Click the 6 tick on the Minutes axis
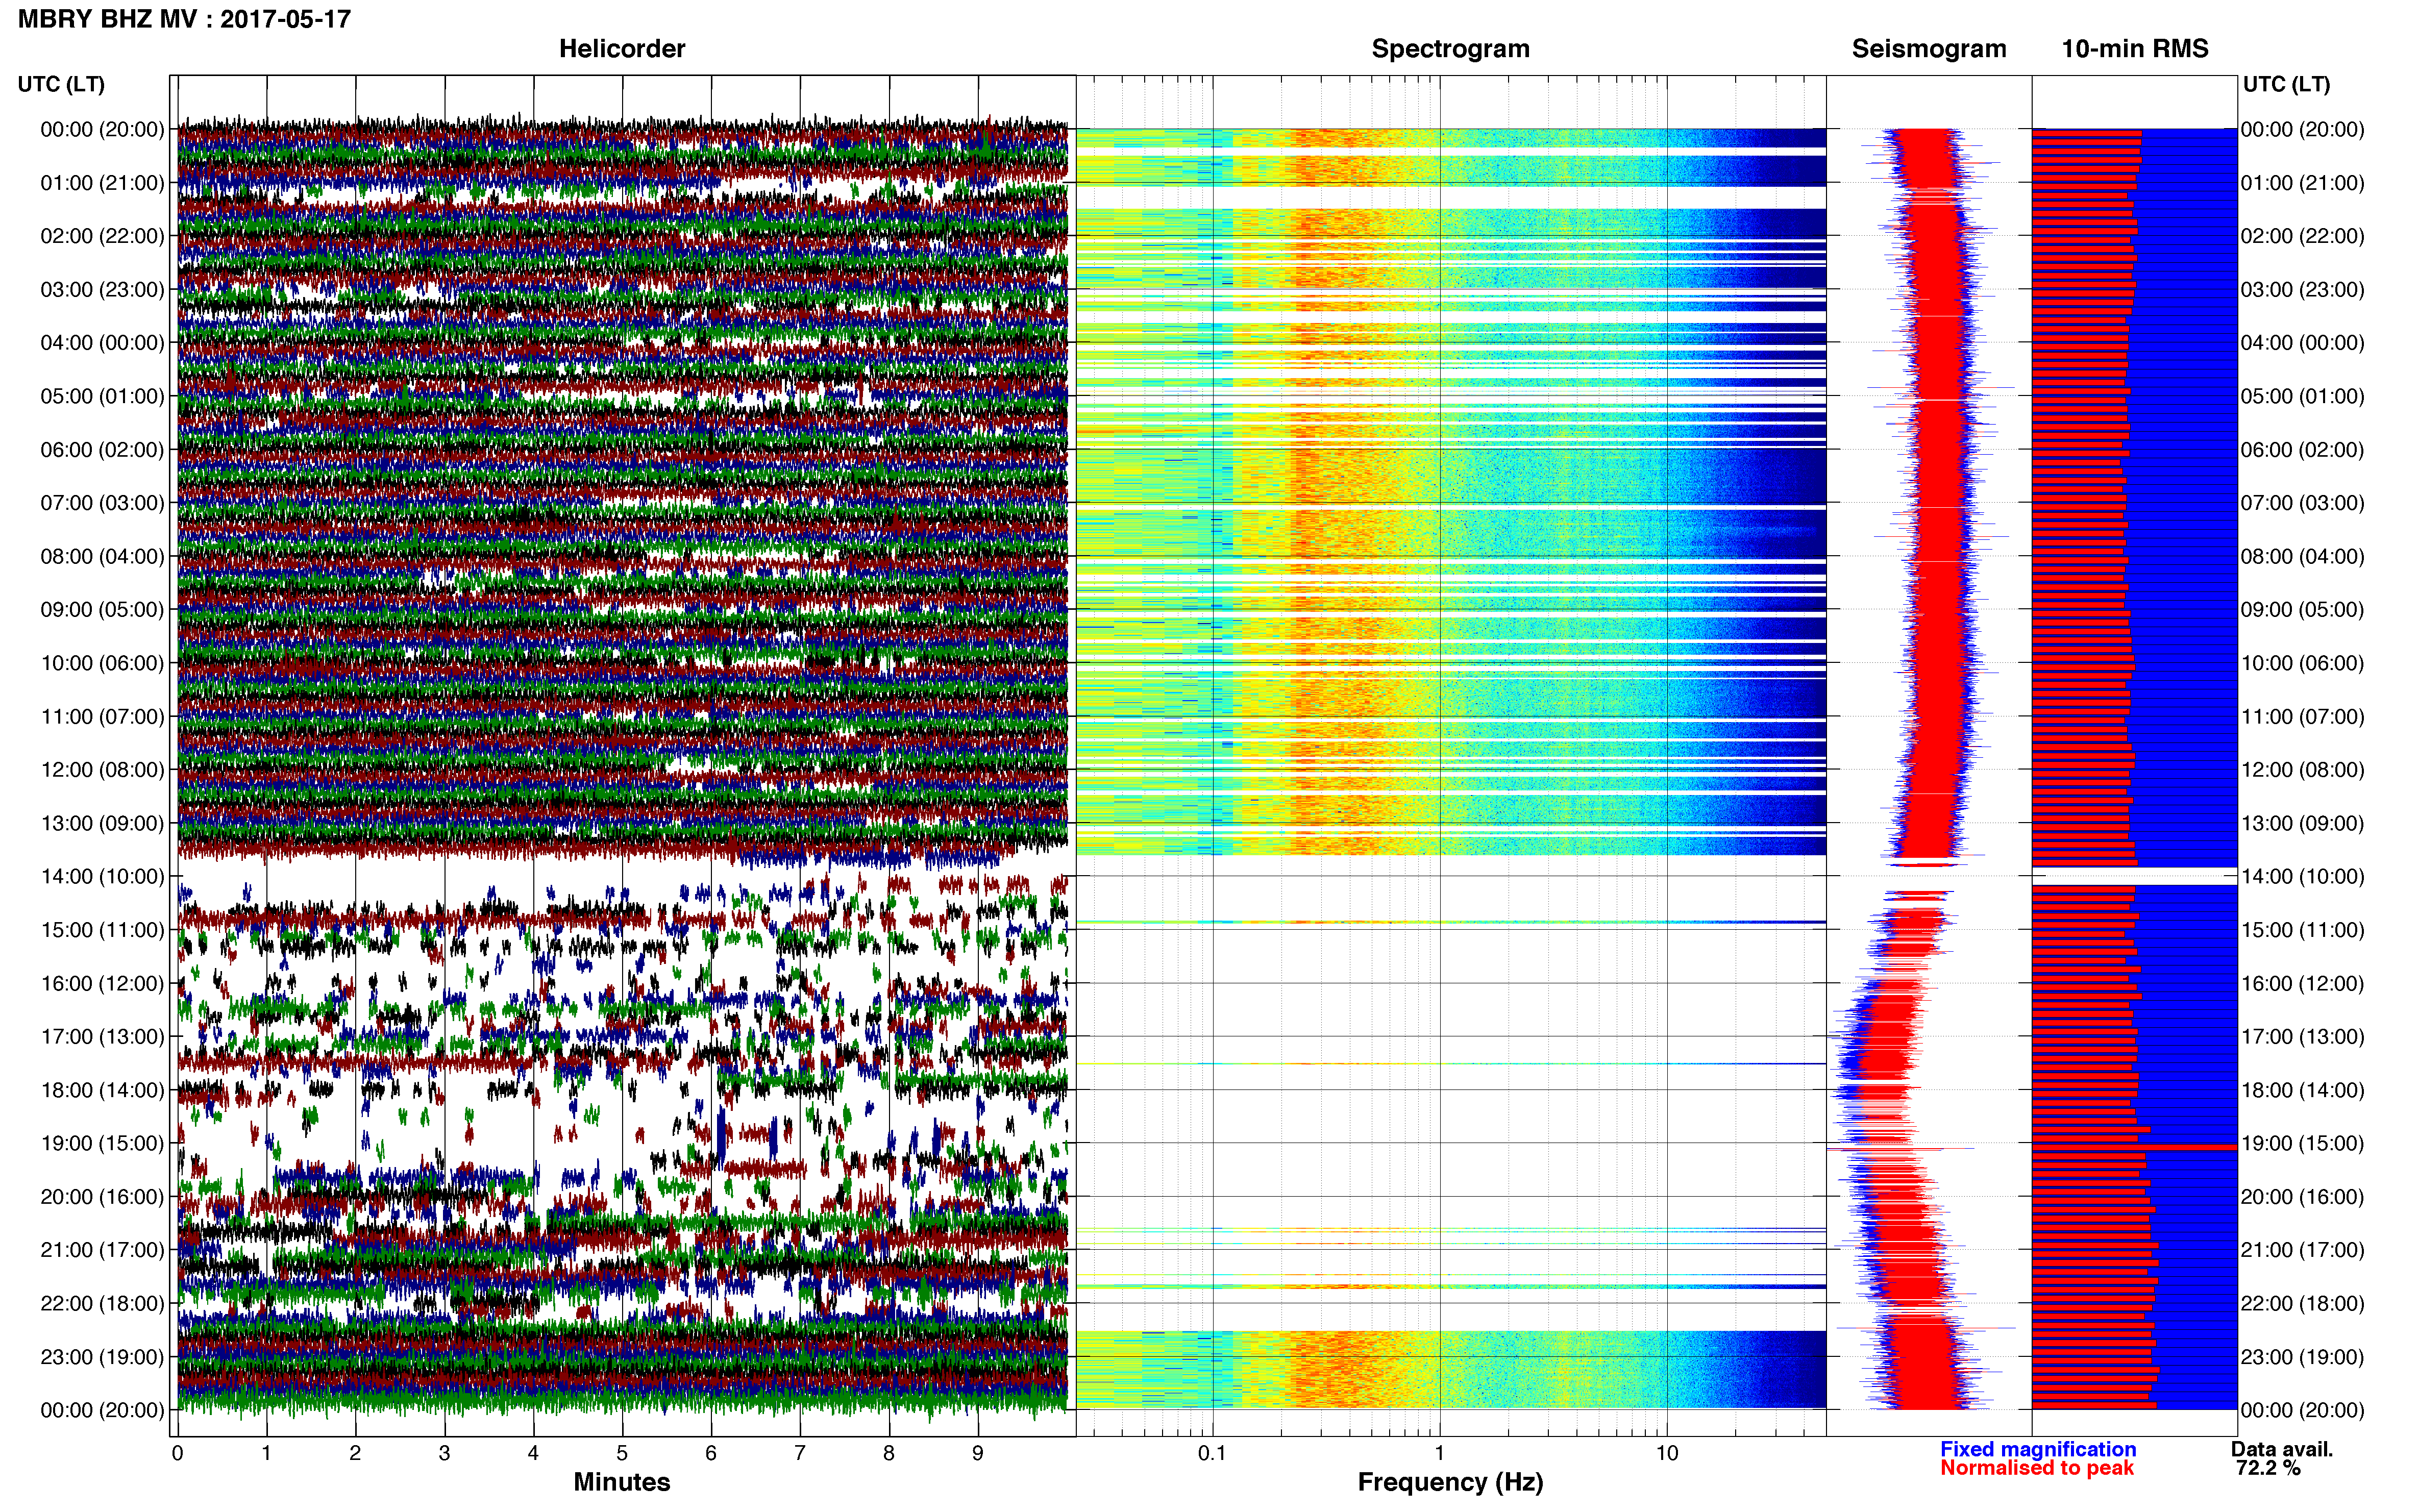 click(x=711, y=1454)
